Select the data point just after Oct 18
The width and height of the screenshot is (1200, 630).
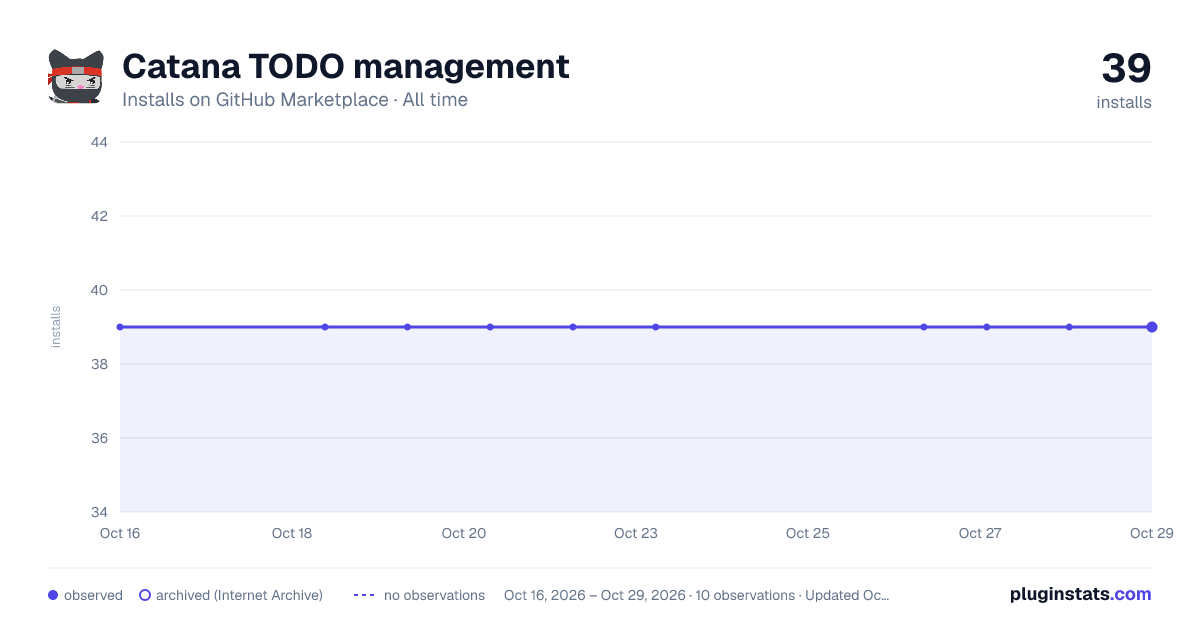[325, 327]
